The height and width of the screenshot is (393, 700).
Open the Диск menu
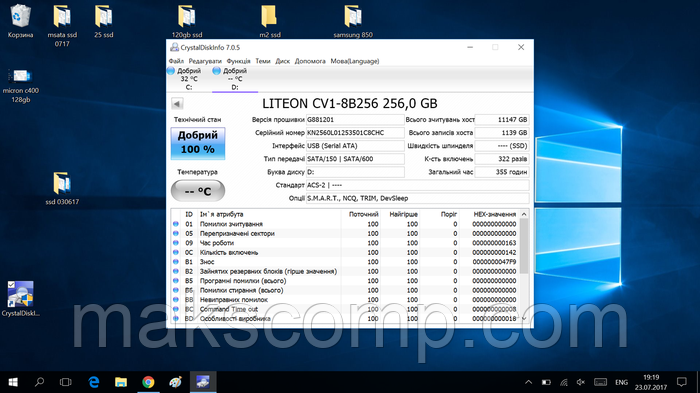click(x=283, y=61)
